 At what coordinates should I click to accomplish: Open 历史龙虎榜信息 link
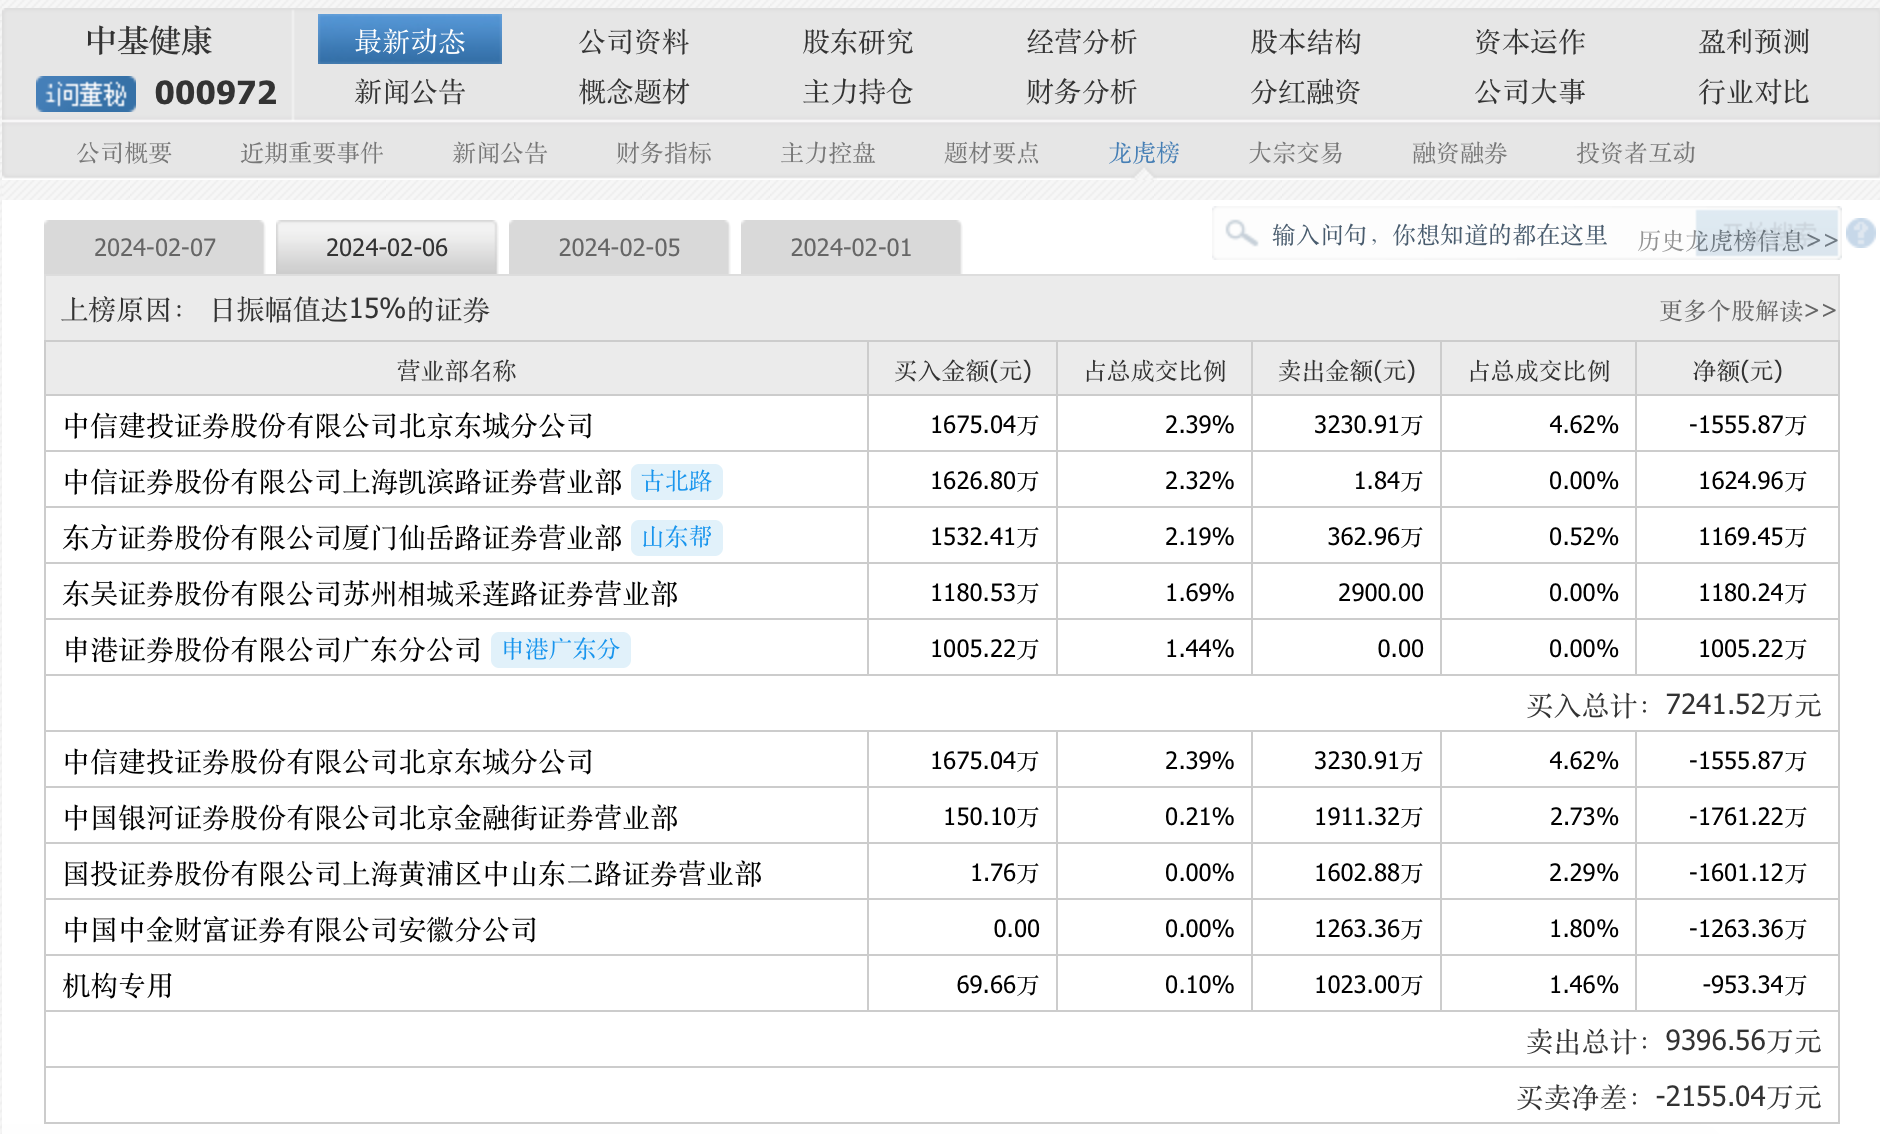pos(1737,240)
